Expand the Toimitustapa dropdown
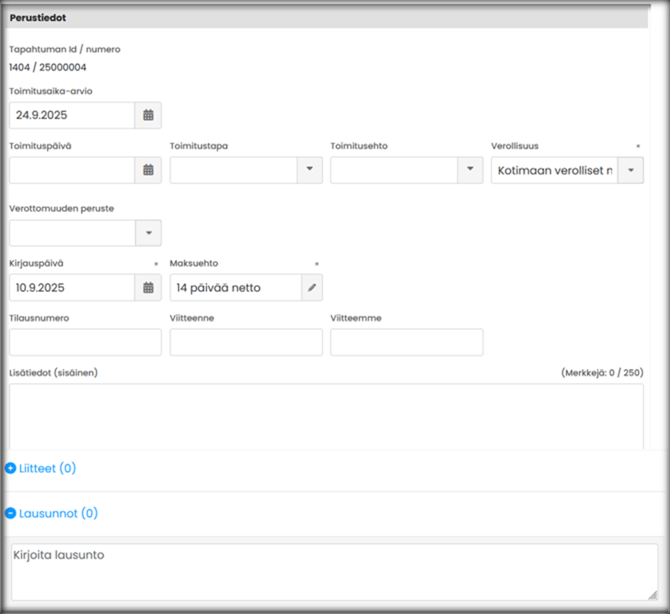Screen dimensions: 670x614 309,171
